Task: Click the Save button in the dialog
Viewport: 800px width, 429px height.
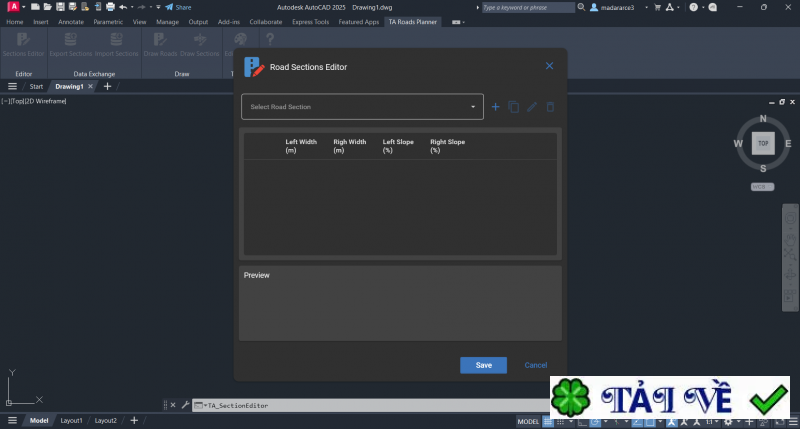Action: tap(483, 365)
